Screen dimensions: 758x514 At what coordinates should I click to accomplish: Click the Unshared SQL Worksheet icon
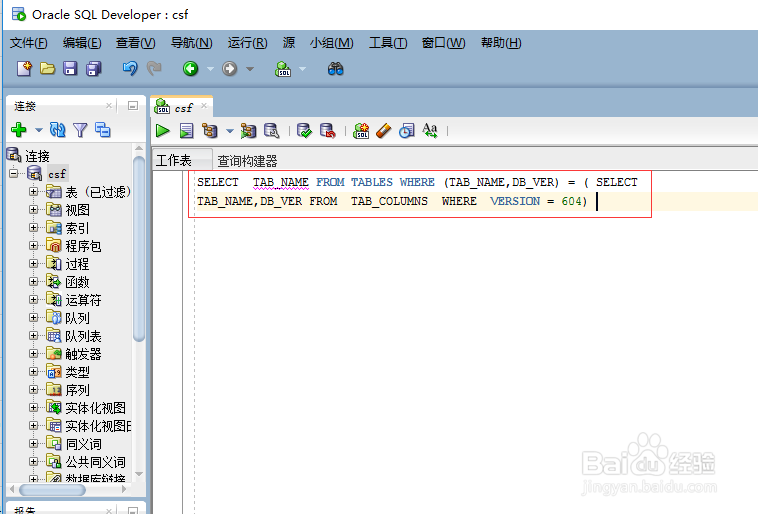[x=361, y=131]
